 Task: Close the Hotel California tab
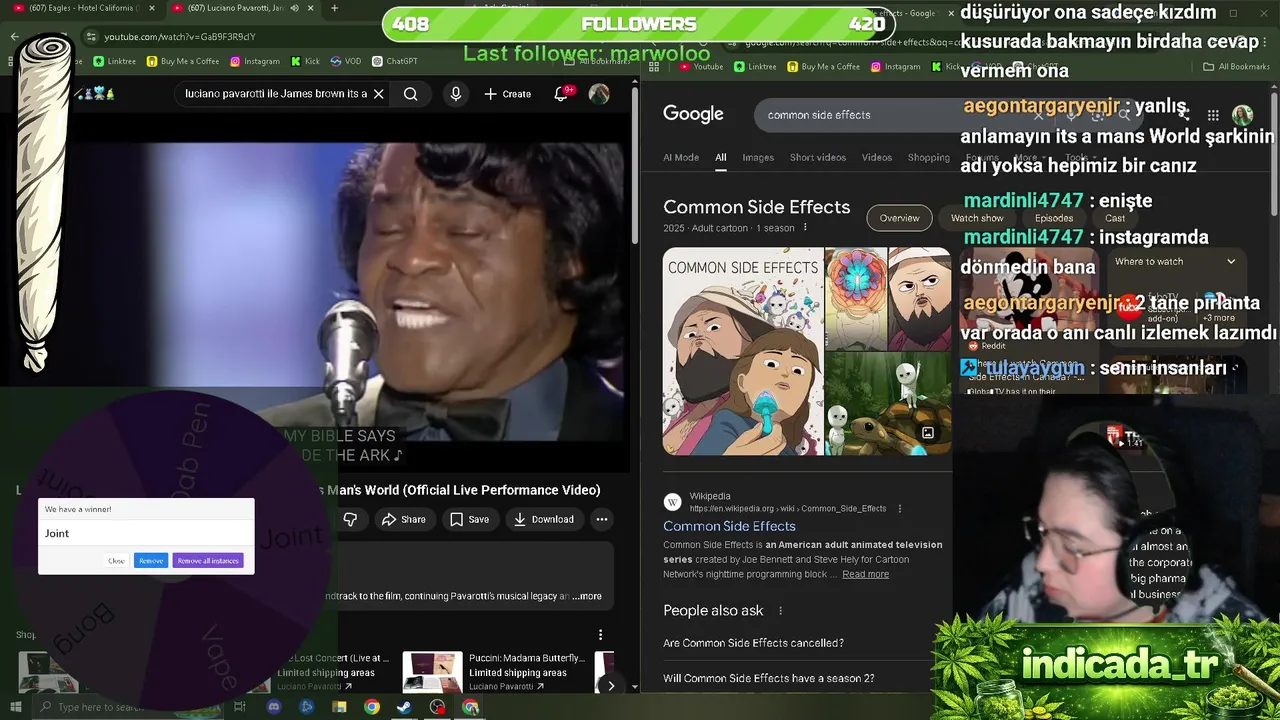tap(153, 8)
